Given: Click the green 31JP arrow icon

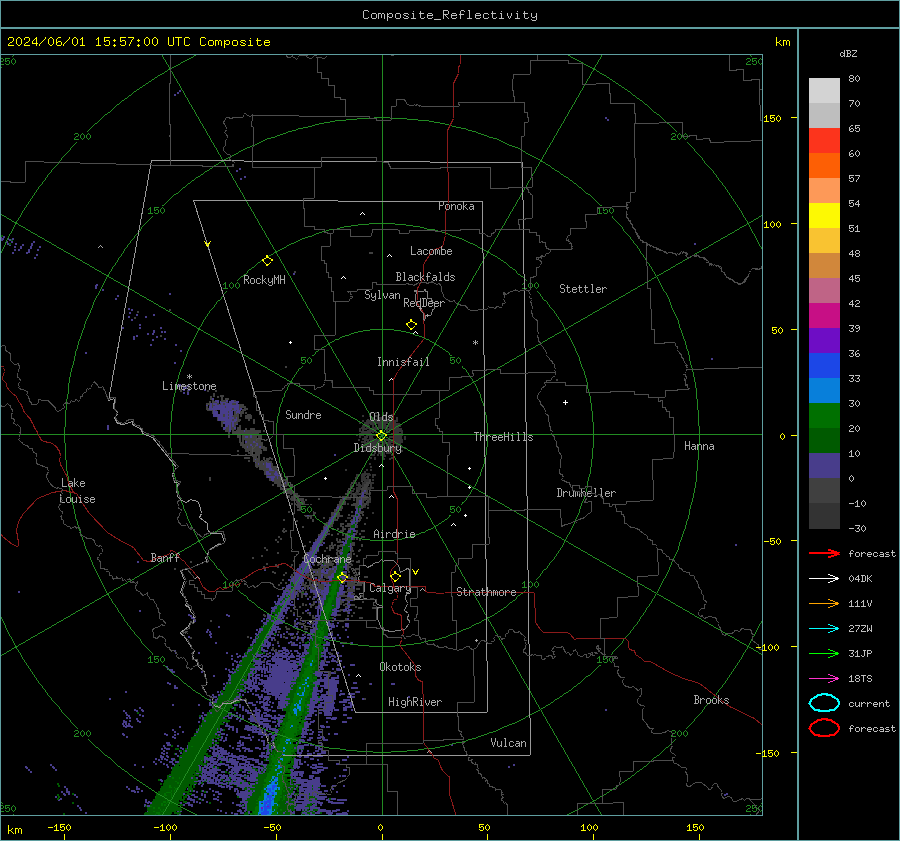Looking at the screenshot, I should click(x=824, y=653).
